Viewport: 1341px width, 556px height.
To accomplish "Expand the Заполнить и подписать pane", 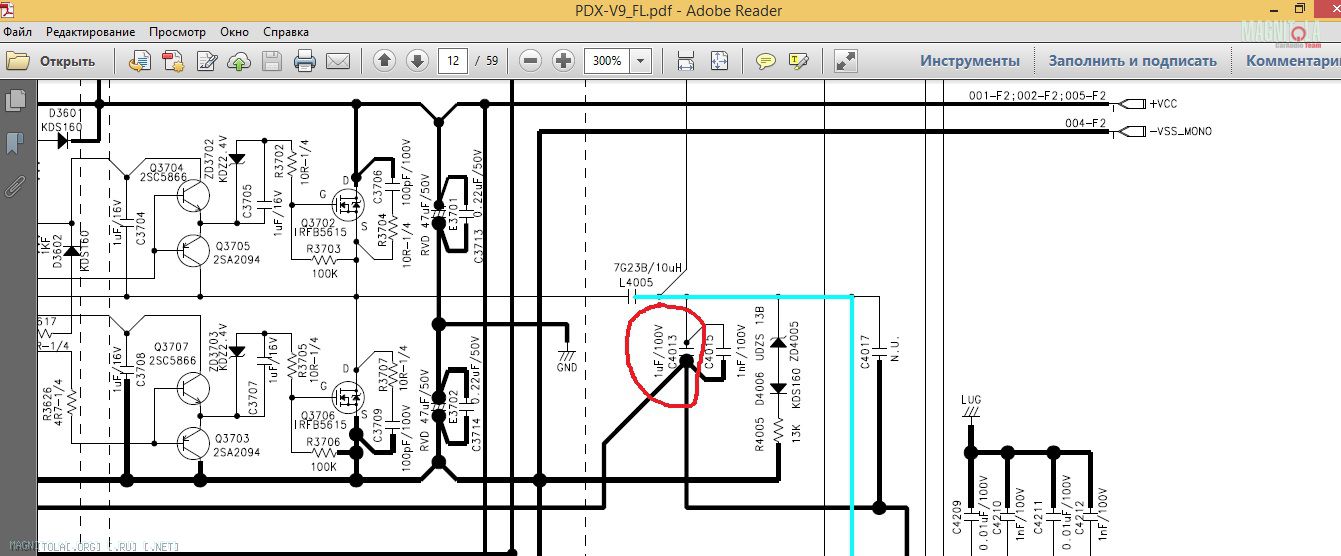I will (x=1132, y=61).
